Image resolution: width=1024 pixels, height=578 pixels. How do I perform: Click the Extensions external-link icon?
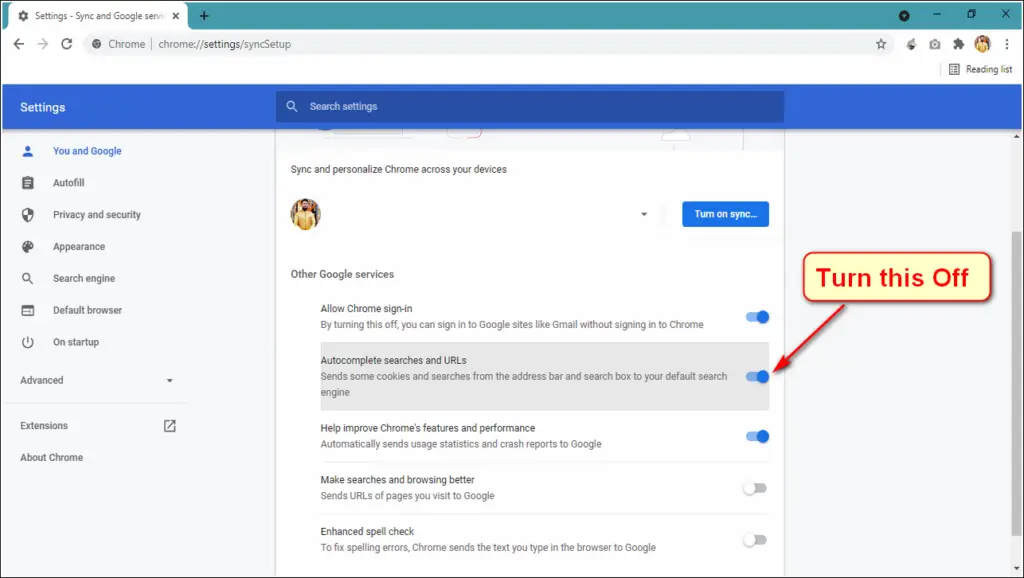(170, 426)
